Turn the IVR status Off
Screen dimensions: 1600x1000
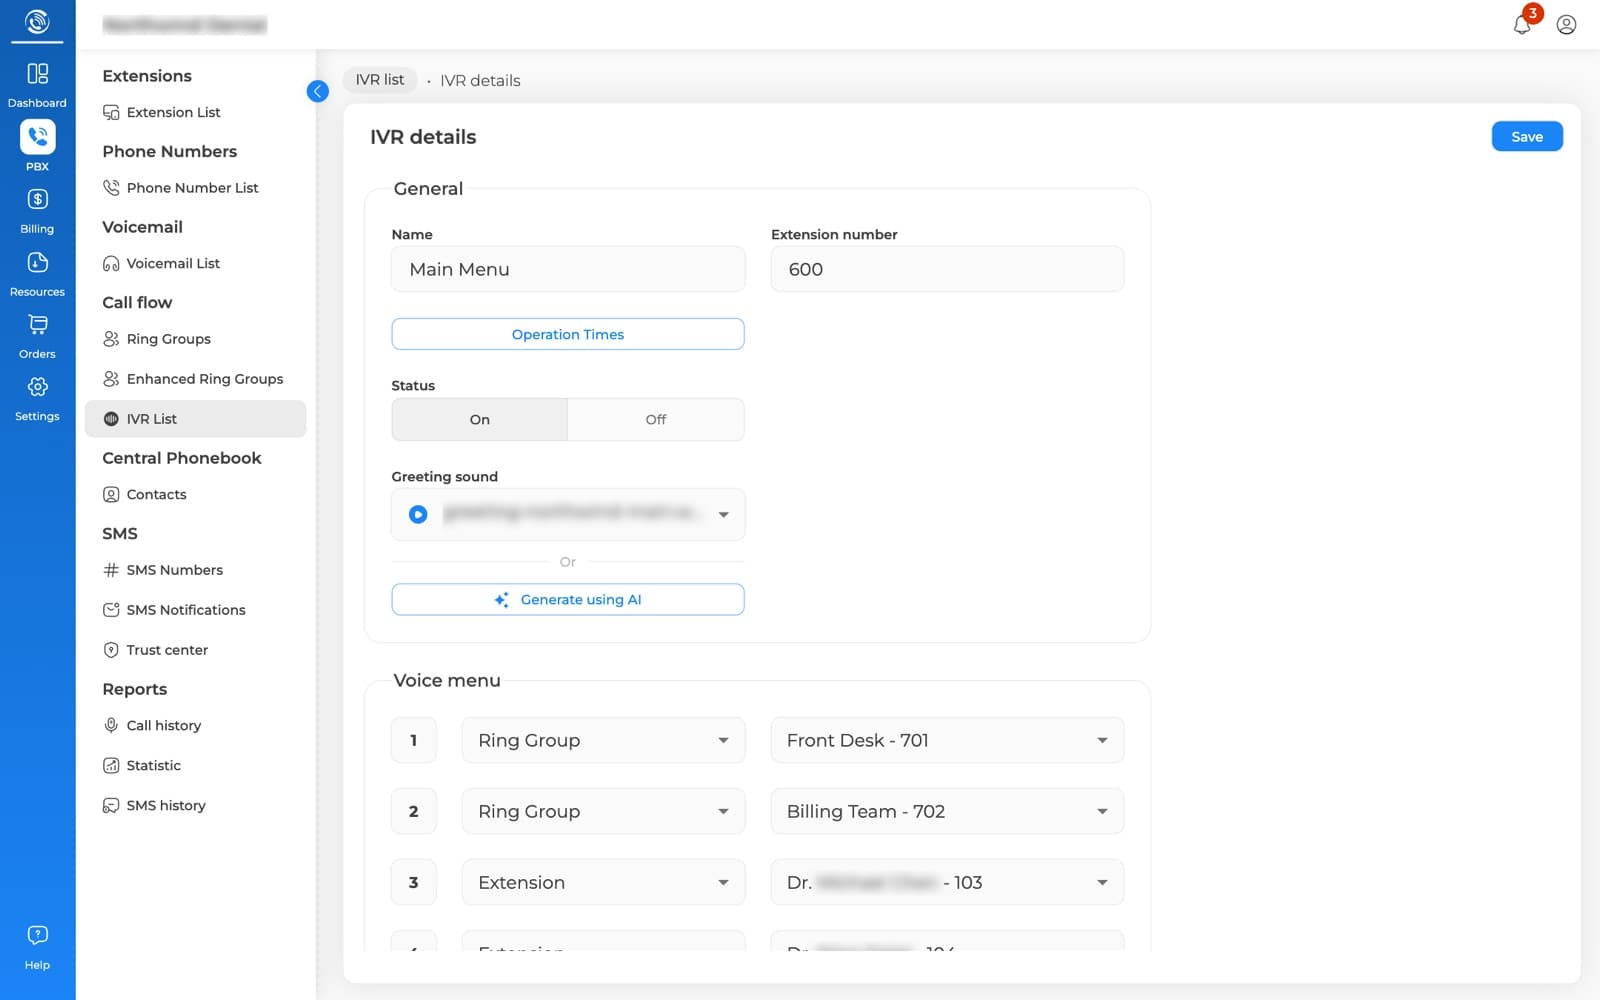655,419
